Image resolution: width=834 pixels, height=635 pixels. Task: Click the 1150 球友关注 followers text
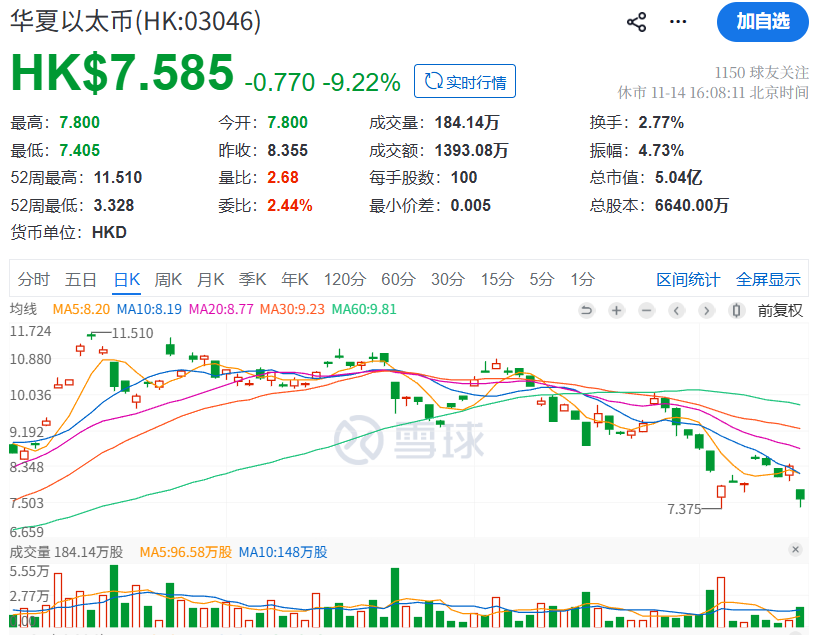tap(762, 72)
